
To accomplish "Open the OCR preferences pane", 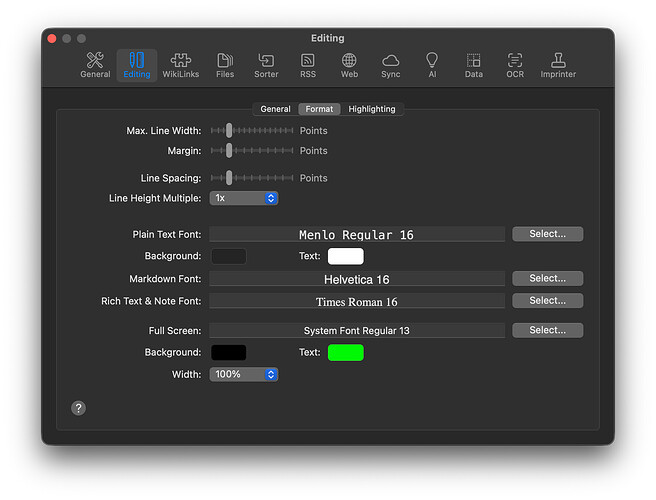I will [x=515, y=65].
